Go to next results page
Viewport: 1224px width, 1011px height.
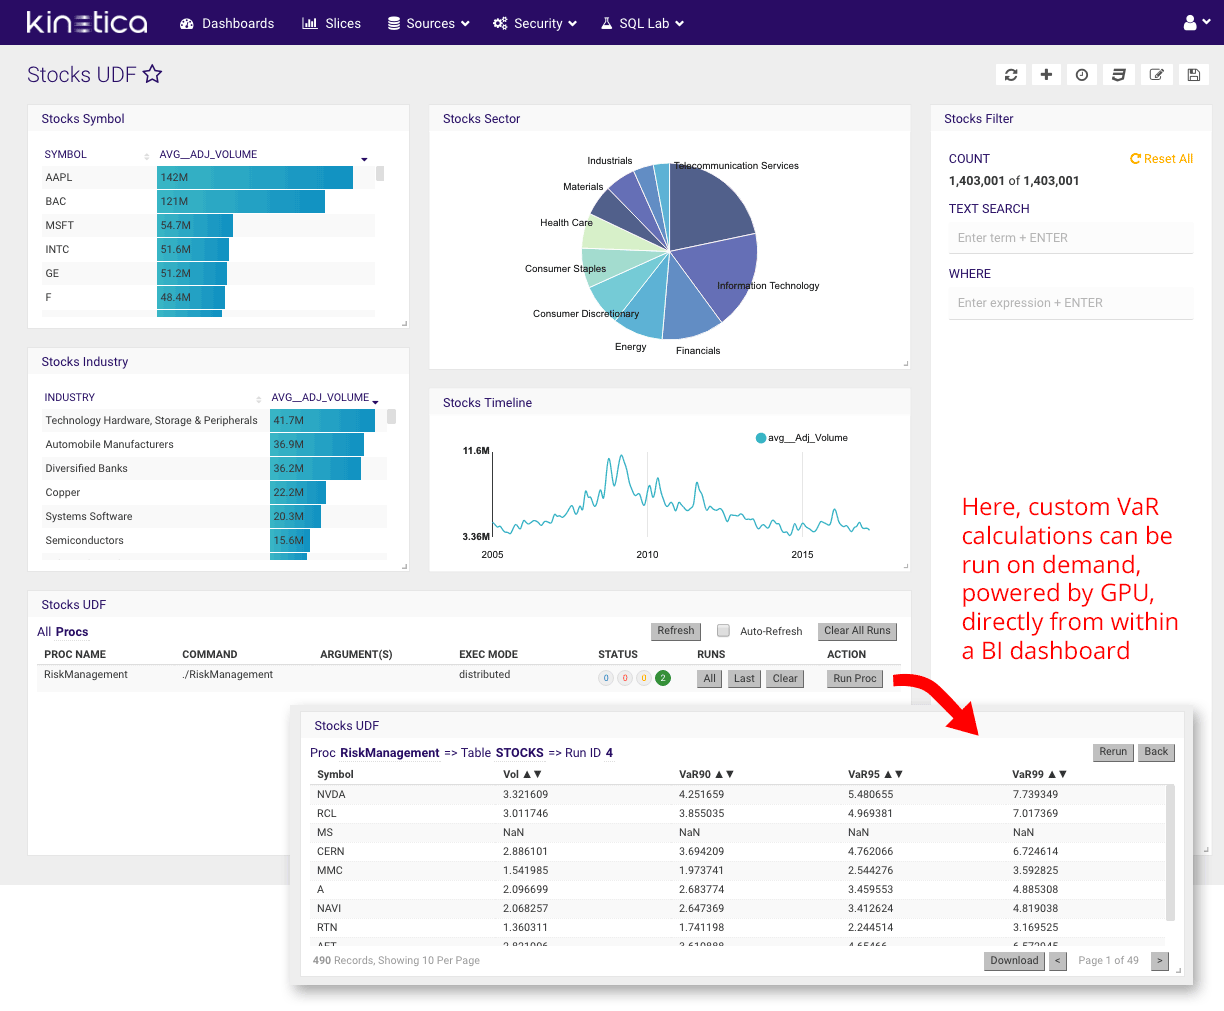pyautogui.click(x=1160, y=961)
